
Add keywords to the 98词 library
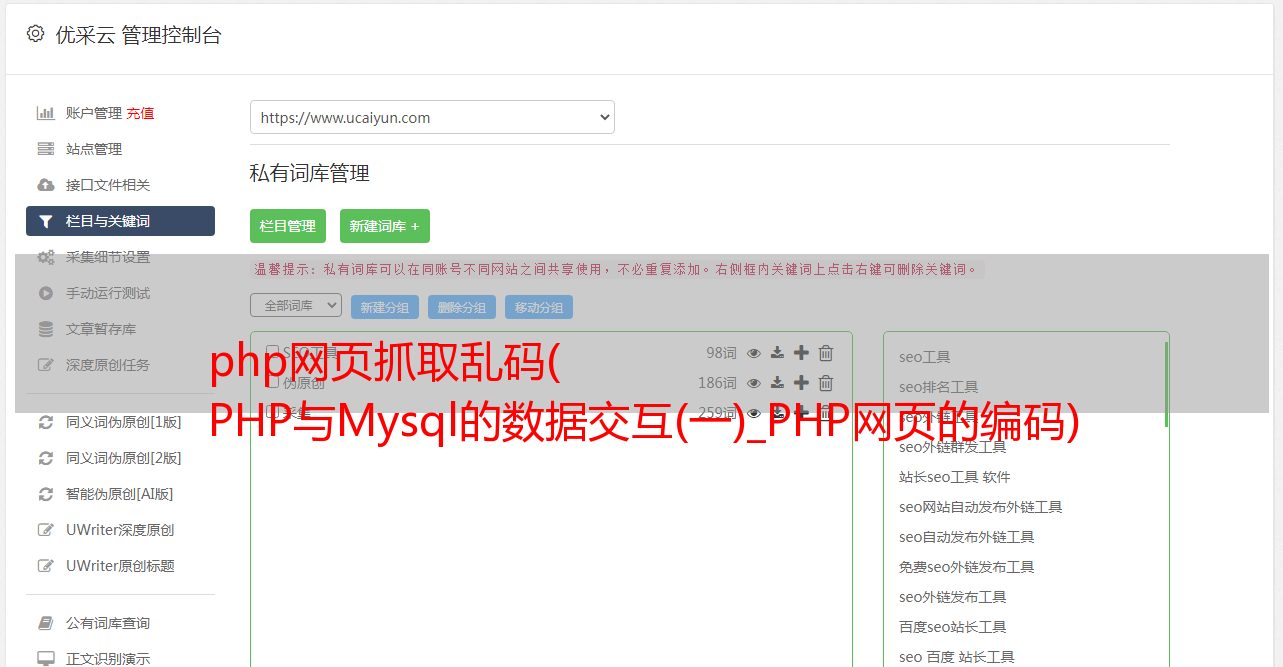801,353
